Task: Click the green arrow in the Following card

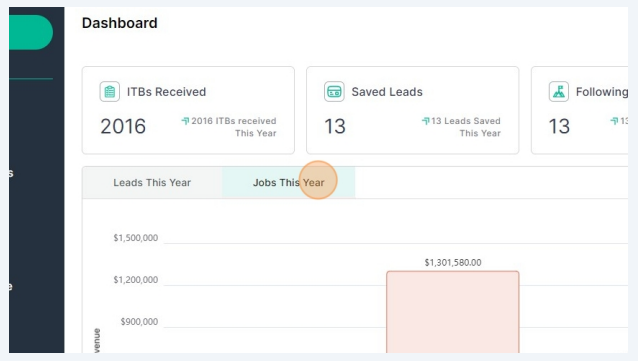Action: tap(614, 121)
